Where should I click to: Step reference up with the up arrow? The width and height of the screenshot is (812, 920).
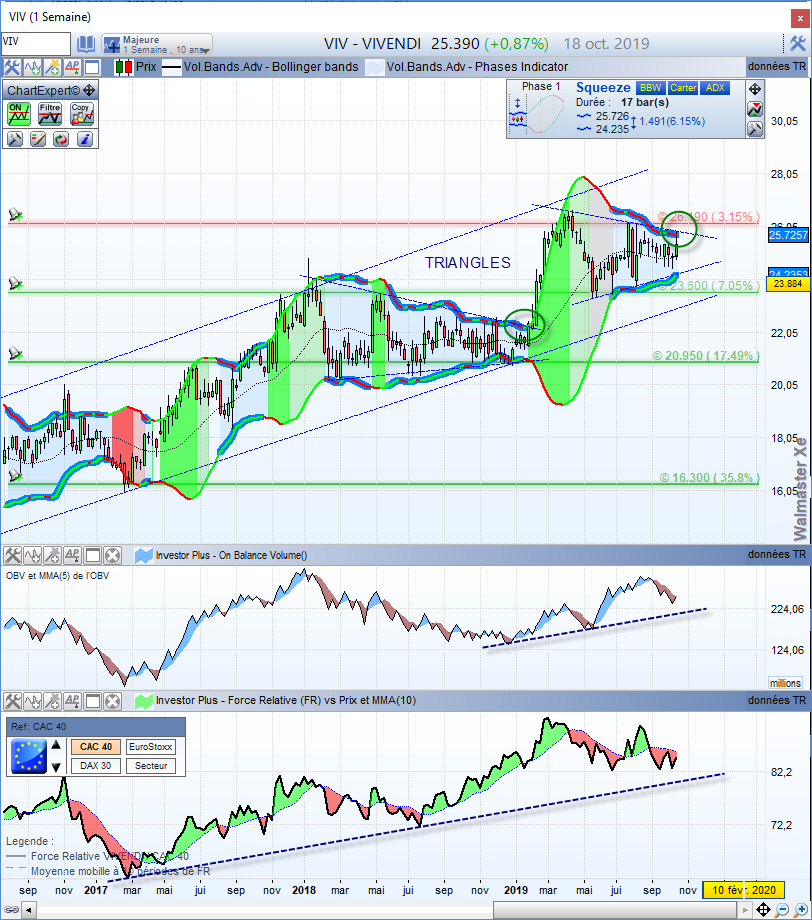[56, 745]
